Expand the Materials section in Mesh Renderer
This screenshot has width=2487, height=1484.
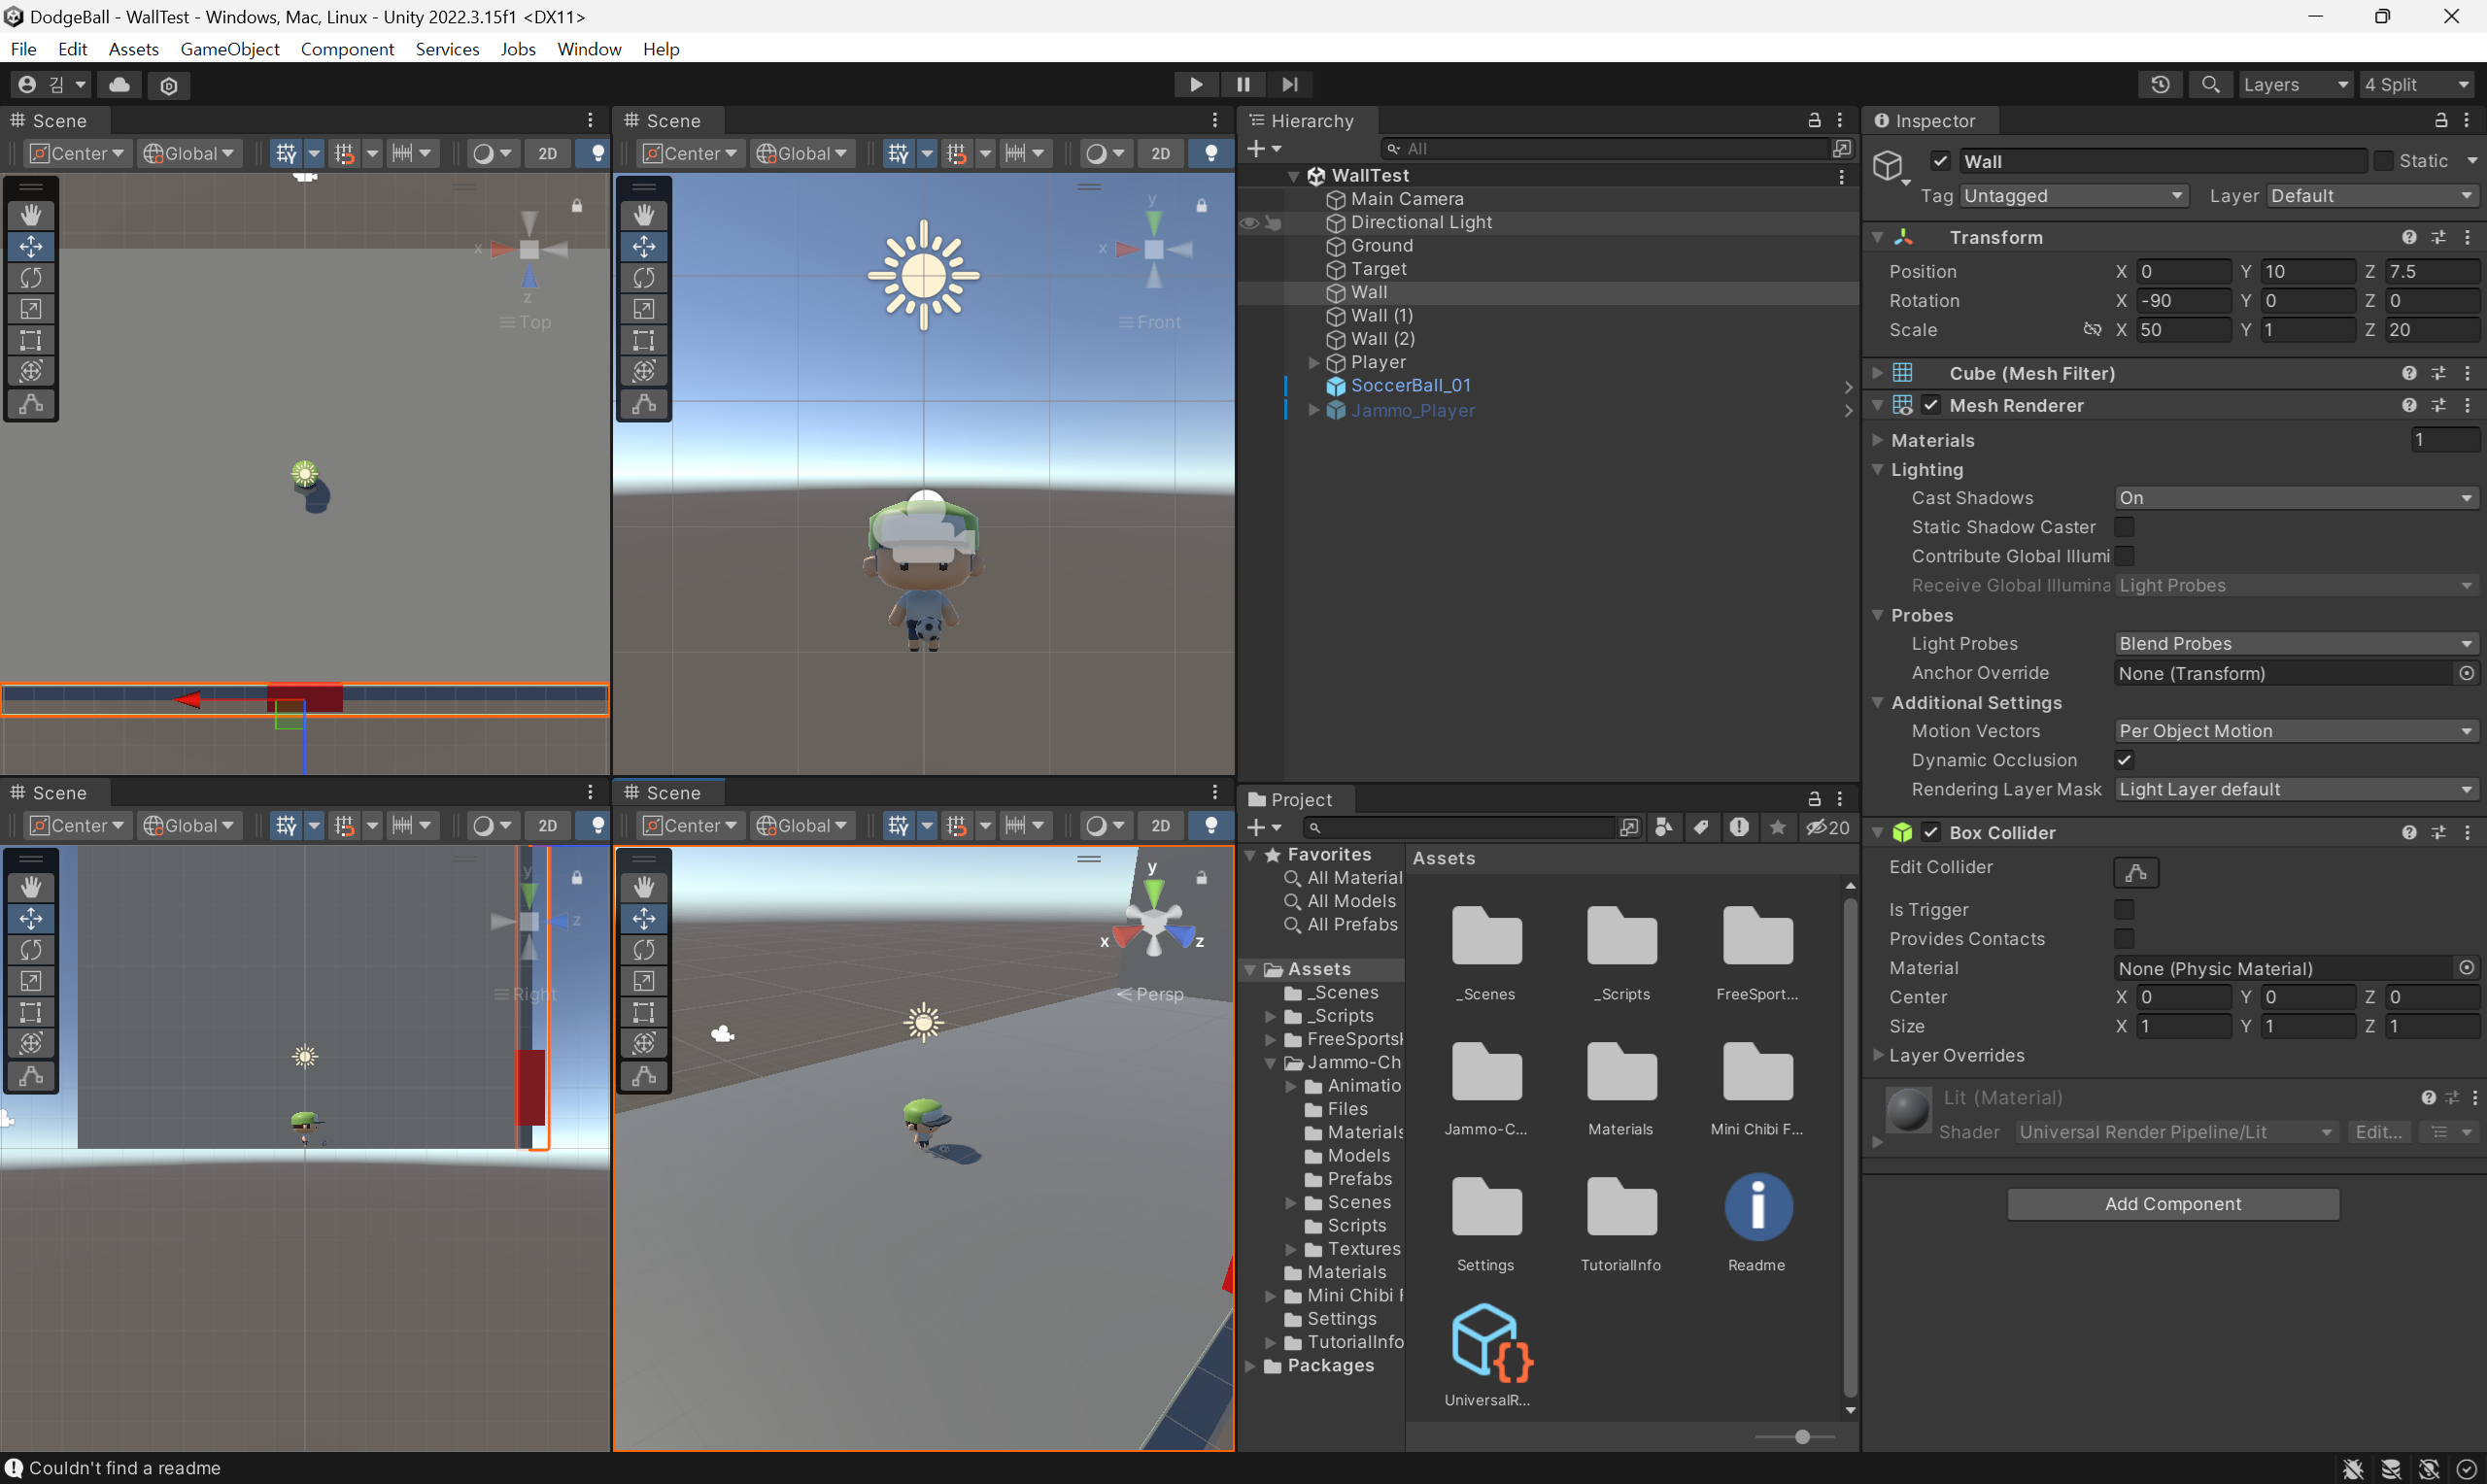point(1877,440)
